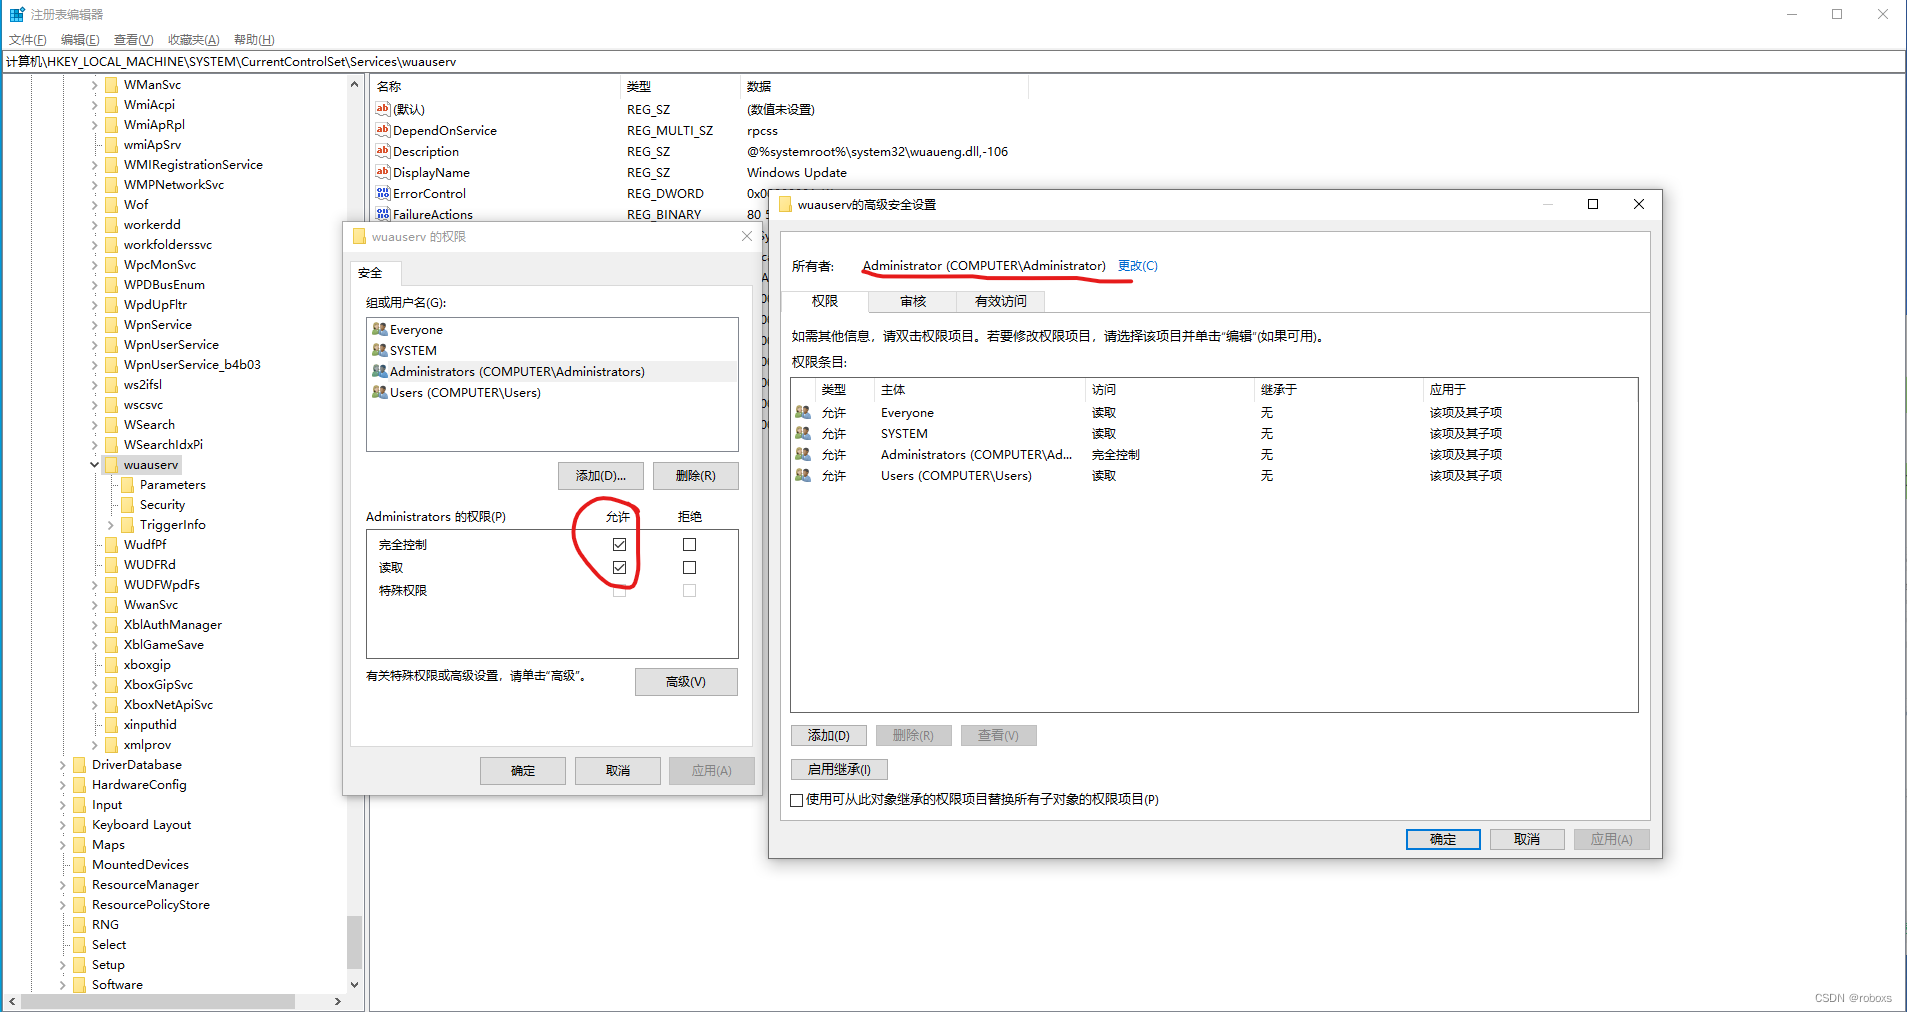The width and height of the screenshot is (1907, 1012).
Task: Expand the ResourceManager node
Action: coord(63,885)
